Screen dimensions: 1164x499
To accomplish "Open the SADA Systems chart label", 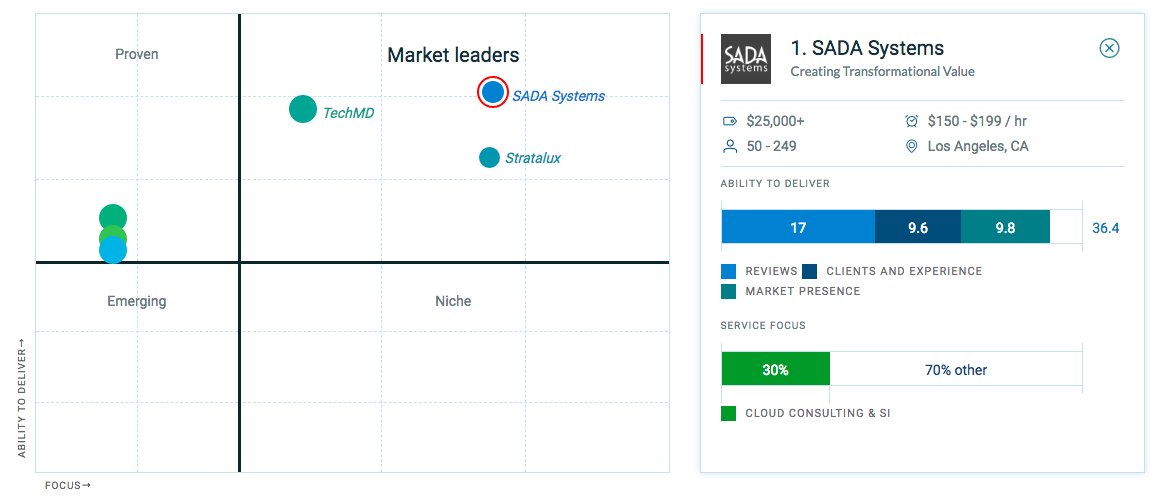I will 558,96.
